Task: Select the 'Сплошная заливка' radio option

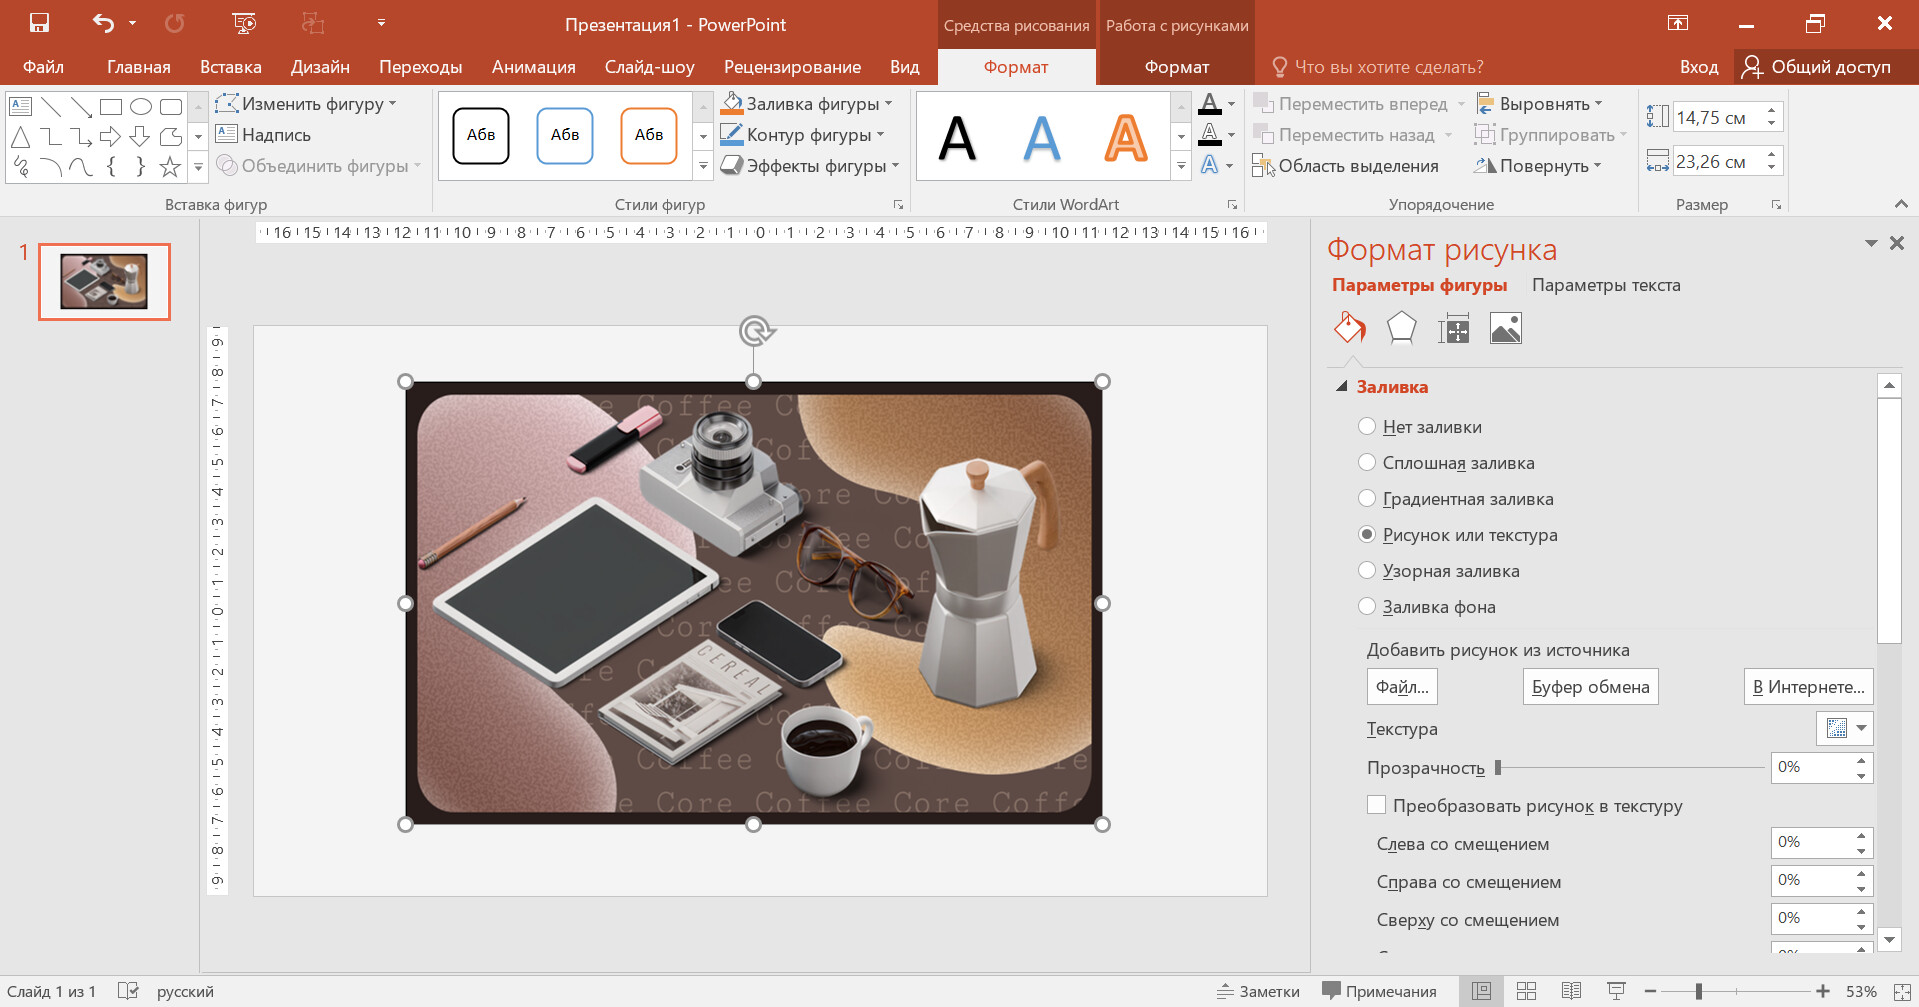Action: [x=1367, y=463]
